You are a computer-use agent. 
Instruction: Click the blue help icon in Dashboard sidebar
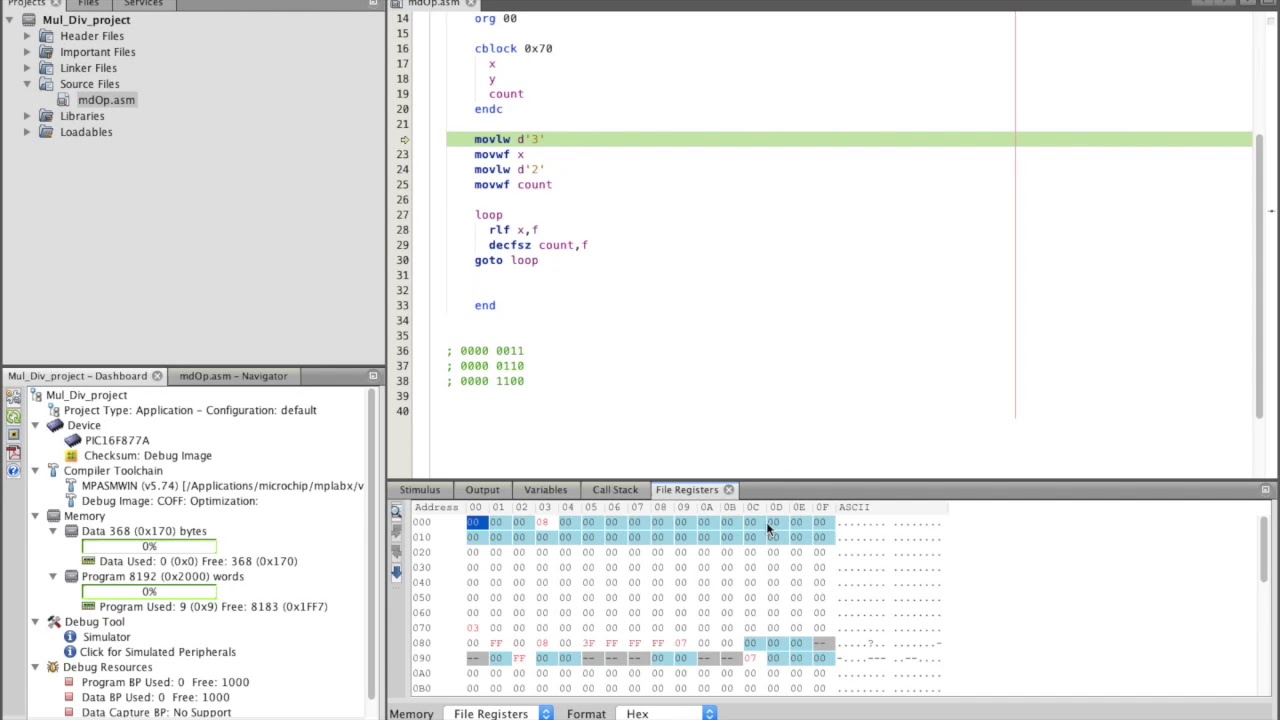pos(13,470)
